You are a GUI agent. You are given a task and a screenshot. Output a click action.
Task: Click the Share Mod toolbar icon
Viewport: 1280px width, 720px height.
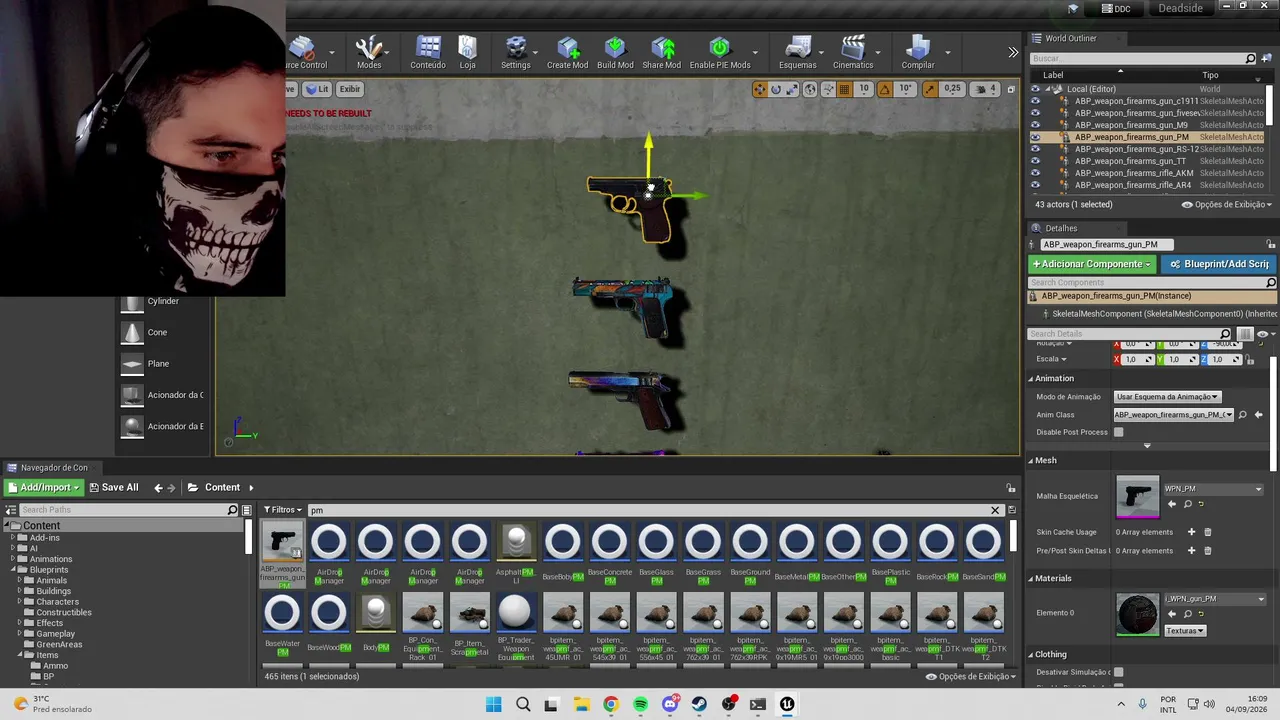[x=662, y=52]
